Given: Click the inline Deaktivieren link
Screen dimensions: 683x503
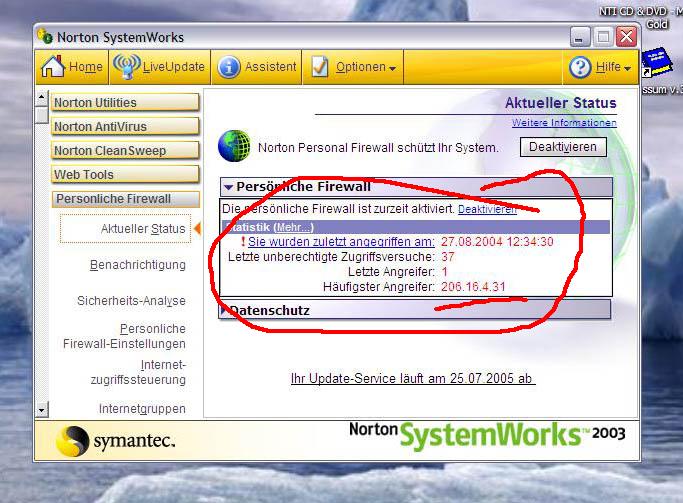Looking at the screenshot, I should tap(487, 209).
